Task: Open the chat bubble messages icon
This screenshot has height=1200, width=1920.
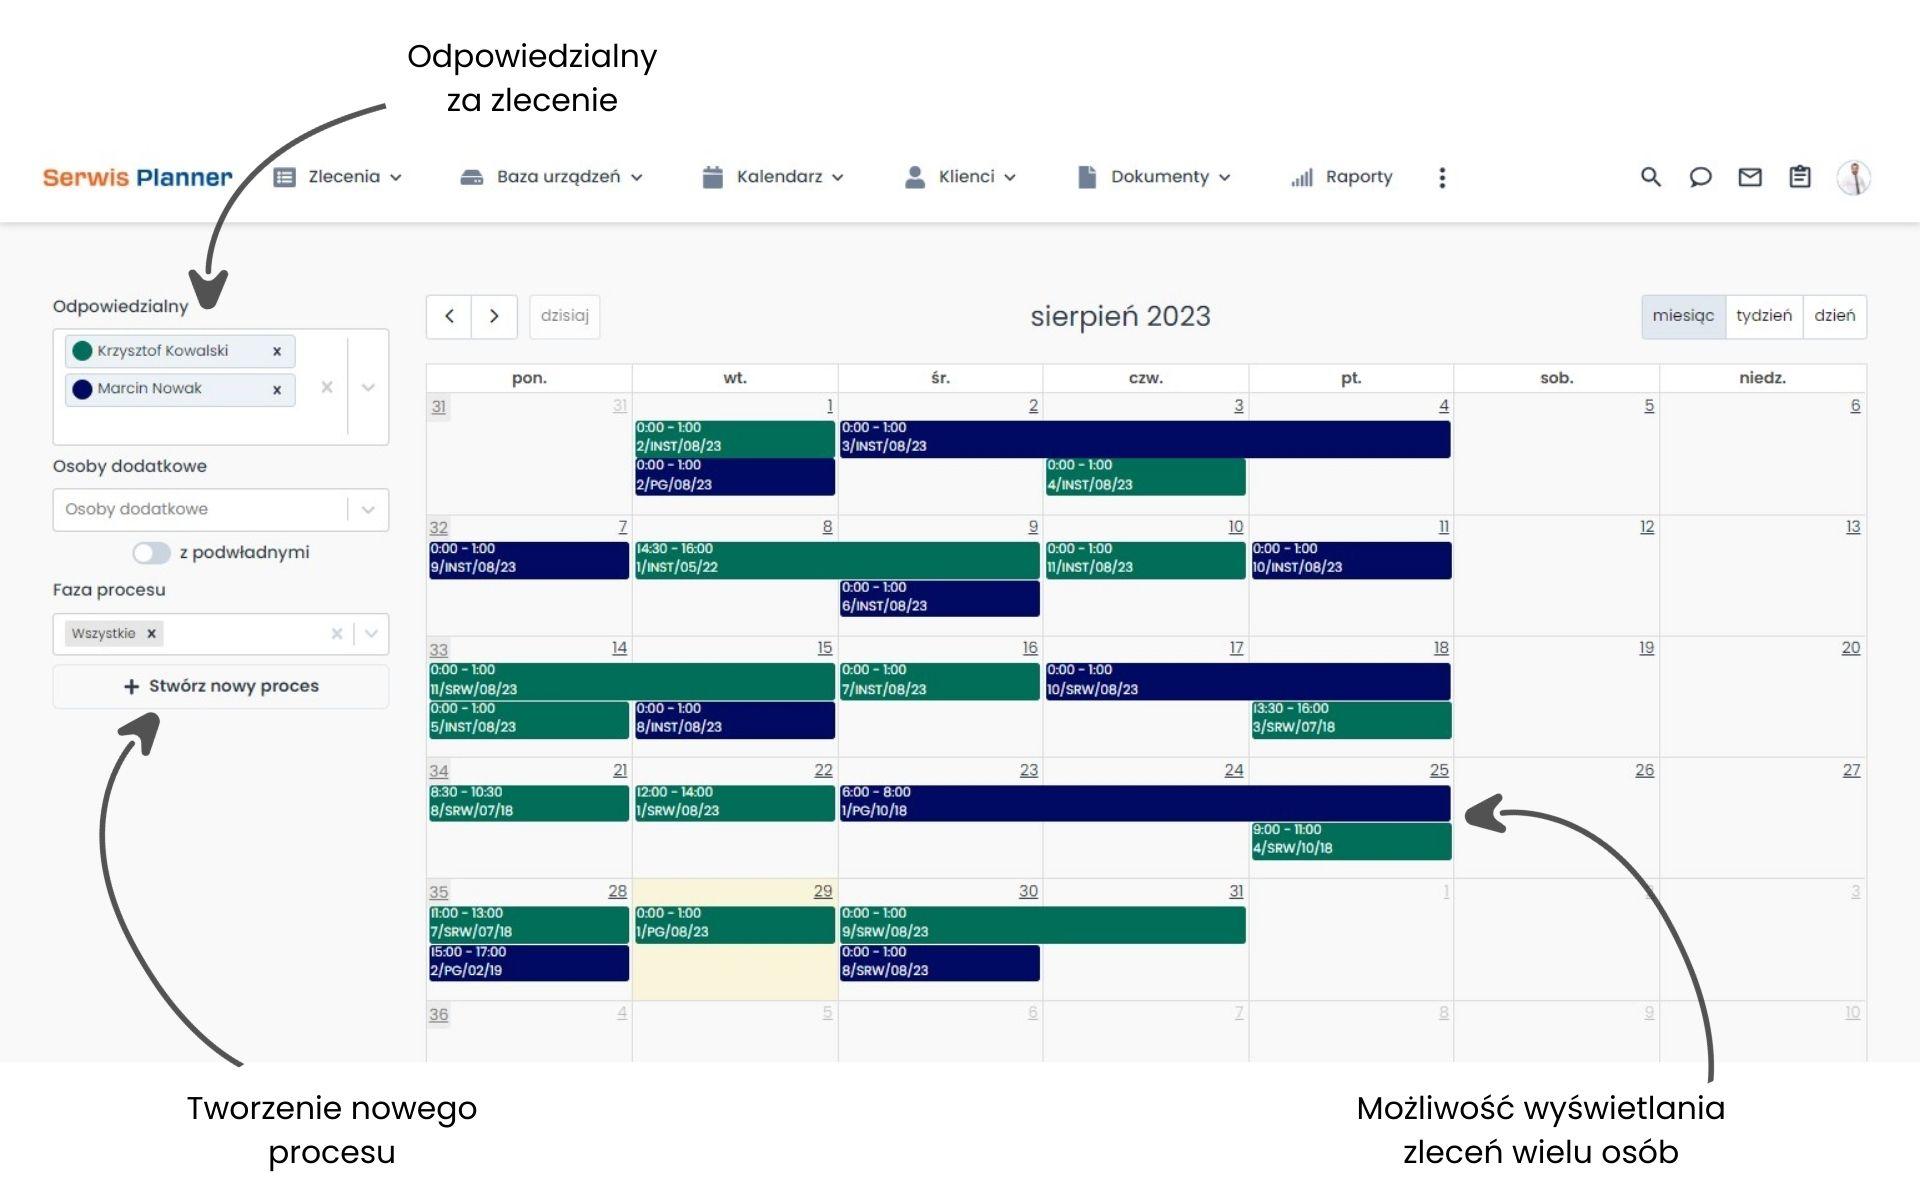Action: (1700, 177)
